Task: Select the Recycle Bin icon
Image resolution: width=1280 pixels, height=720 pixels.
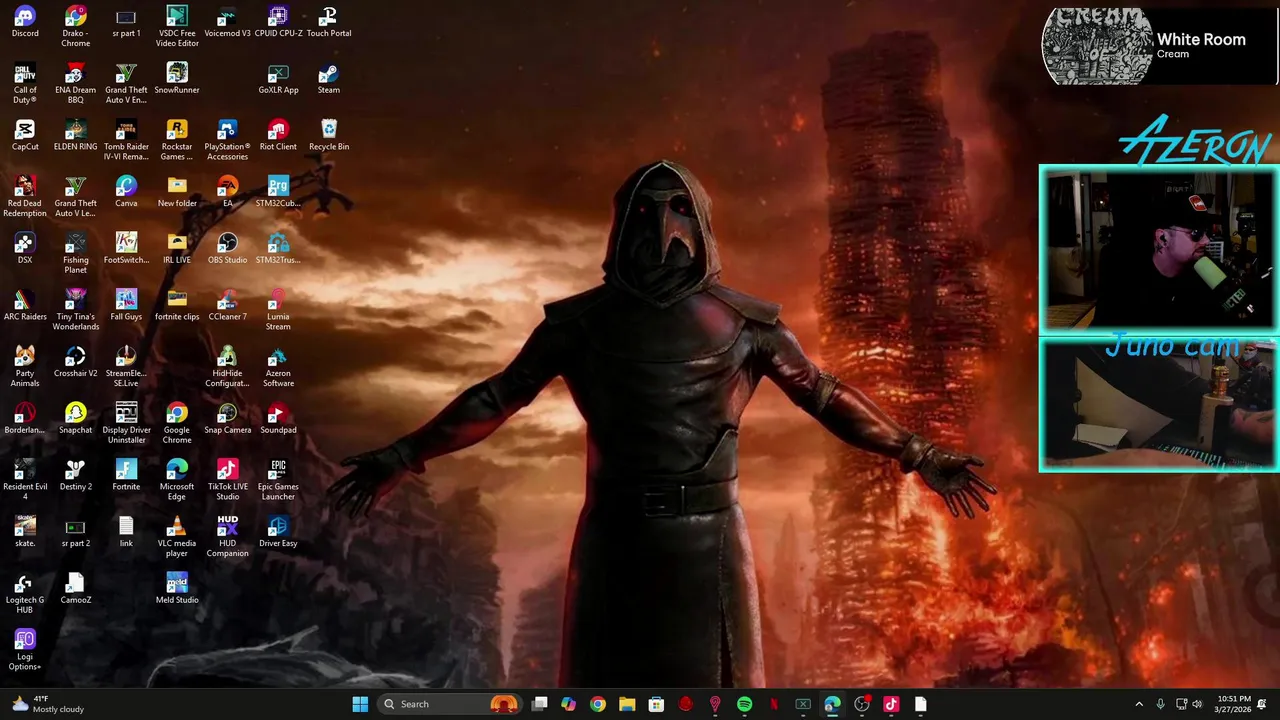Action: pyautogui.click(x=329, y=136)
